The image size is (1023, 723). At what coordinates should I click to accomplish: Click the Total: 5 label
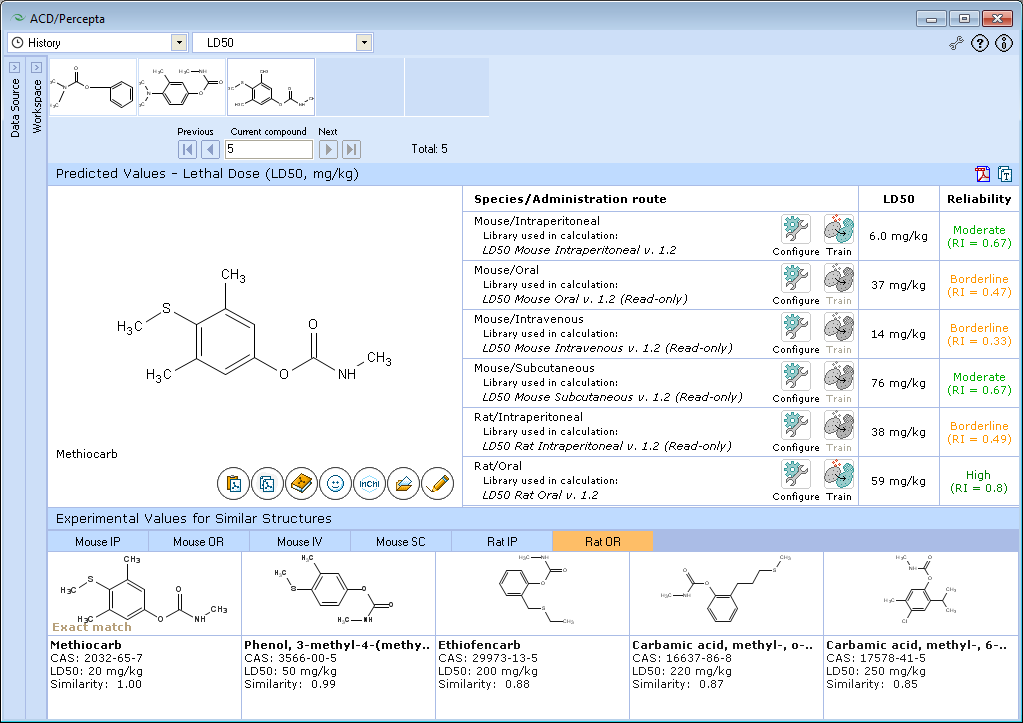(429, 149)
